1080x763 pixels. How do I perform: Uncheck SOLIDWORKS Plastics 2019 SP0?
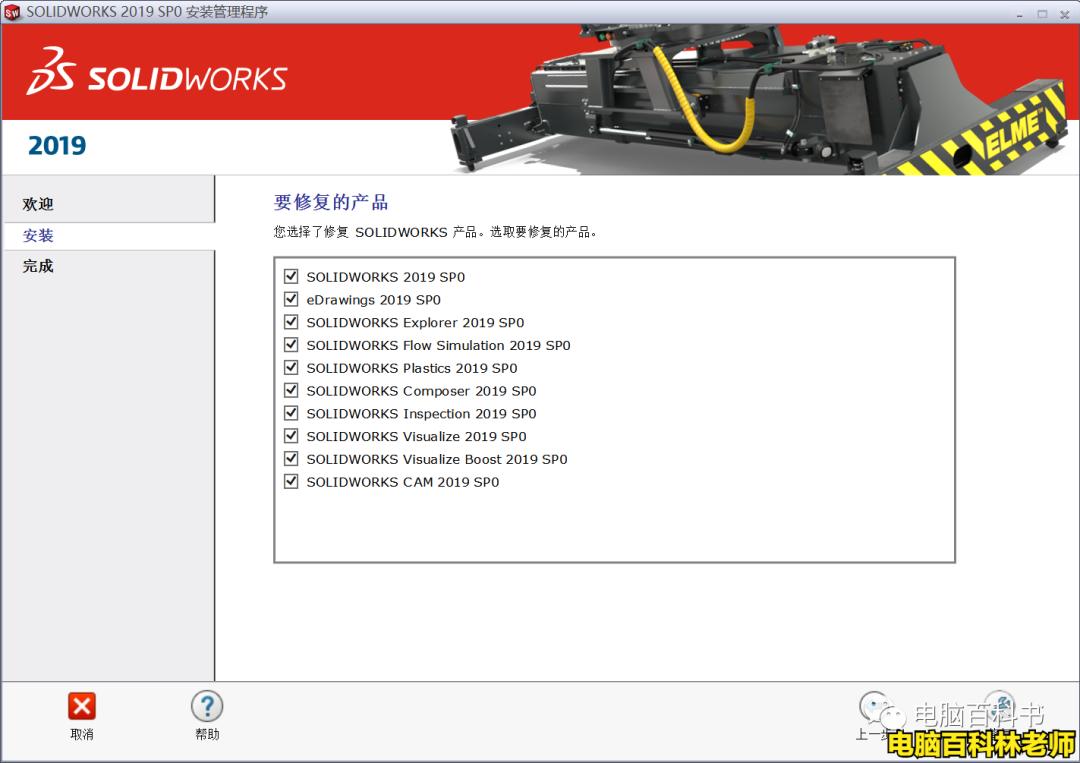(x=291, y=367)
